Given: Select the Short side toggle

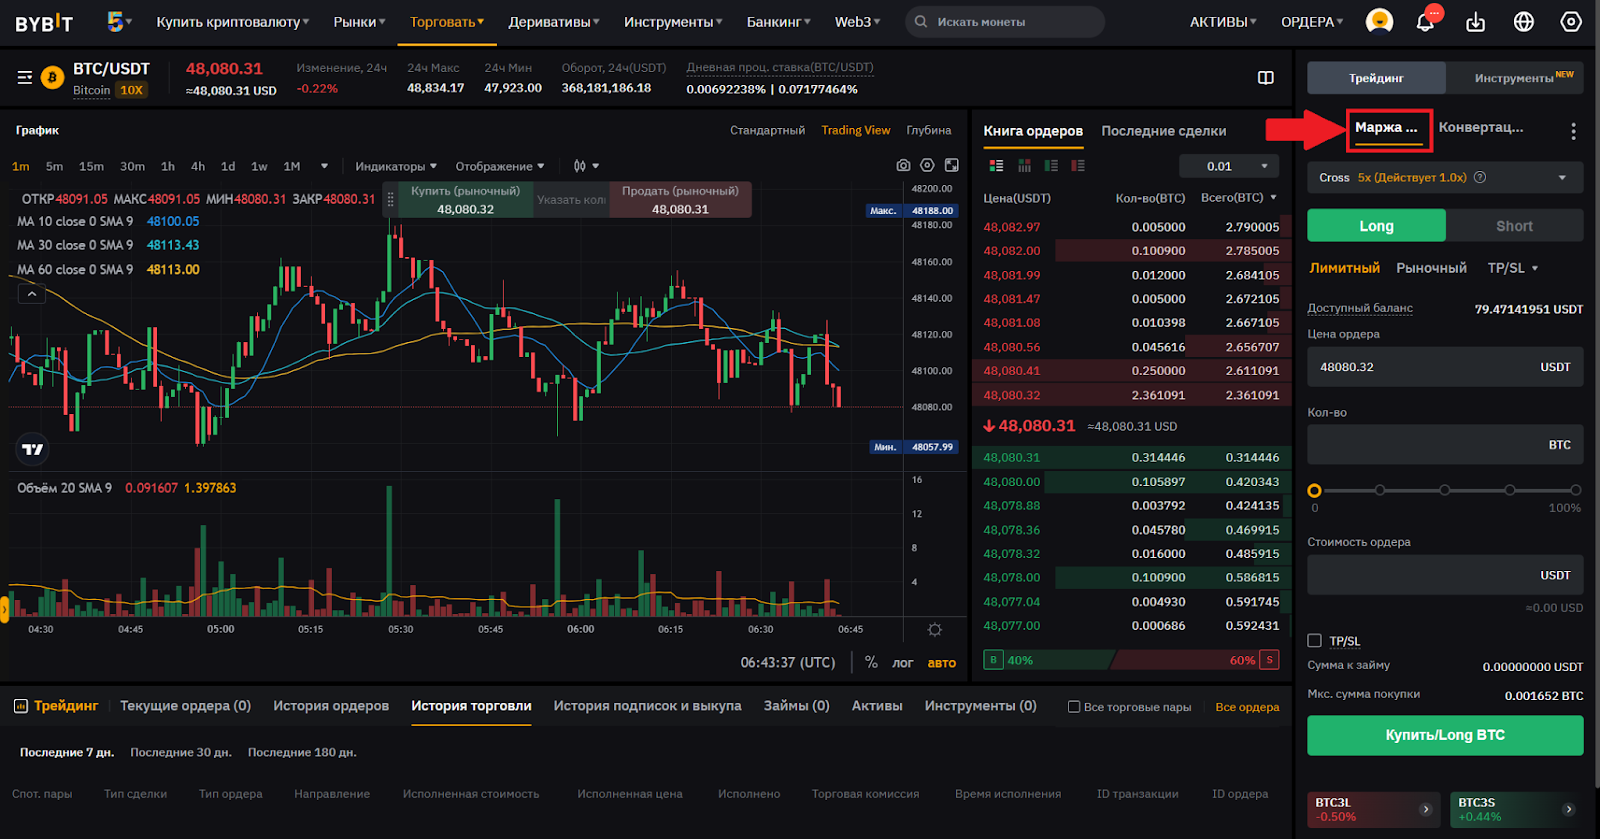Looking at the screenshot, I should click(x=1514, y=226).
